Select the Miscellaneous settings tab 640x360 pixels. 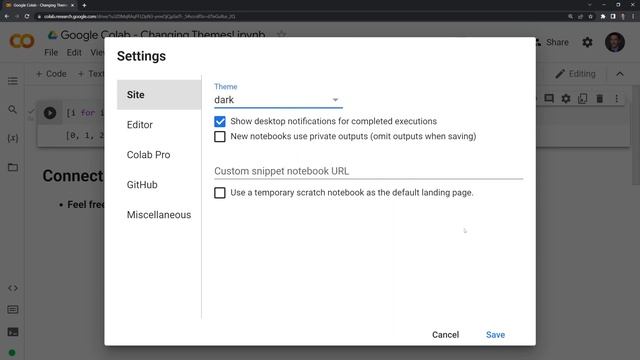tap(159, 215)
